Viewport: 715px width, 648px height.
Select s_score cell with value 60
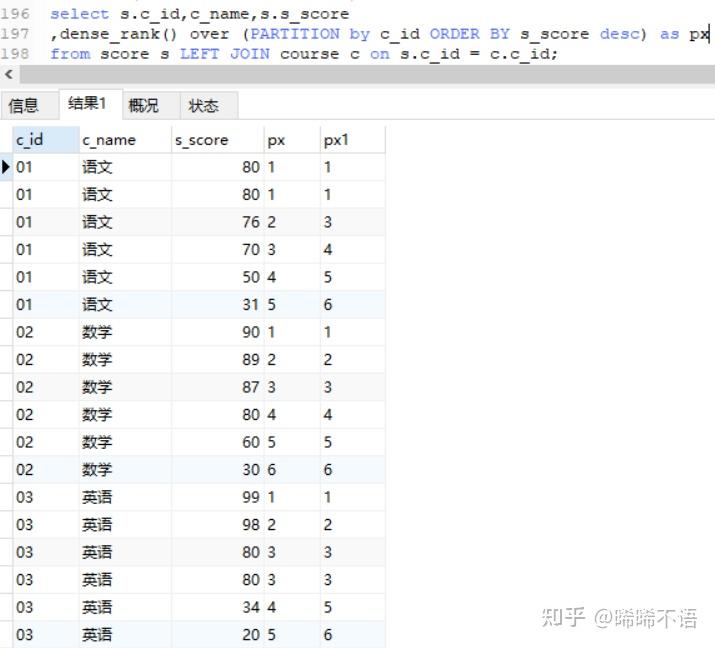[x=218, y=442]
